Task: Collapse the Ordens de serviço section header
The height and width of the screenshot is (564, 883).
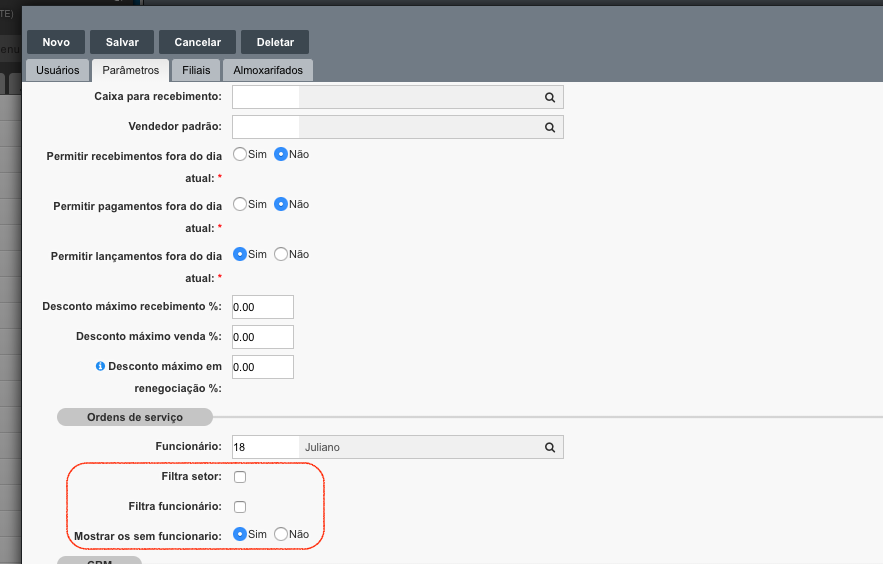Action: pos(134,417)
